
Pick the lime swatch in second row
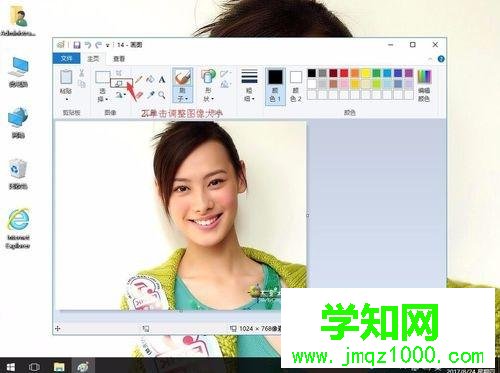tap(376, 84)
